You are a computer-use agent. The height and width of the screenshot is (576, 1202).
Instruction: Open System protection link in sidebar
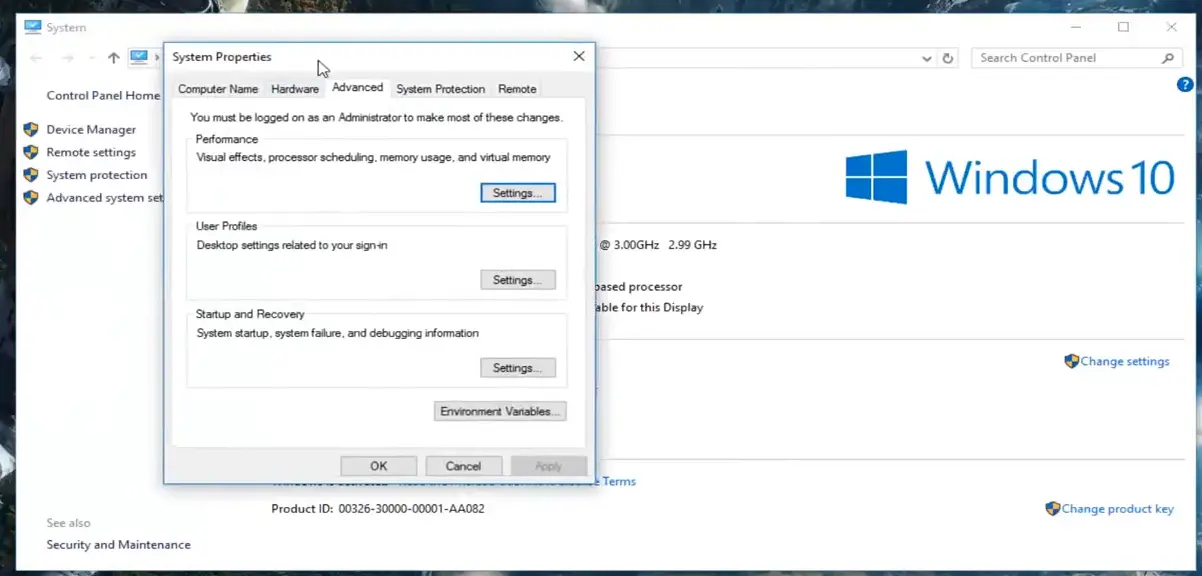(x=97, y=175)
